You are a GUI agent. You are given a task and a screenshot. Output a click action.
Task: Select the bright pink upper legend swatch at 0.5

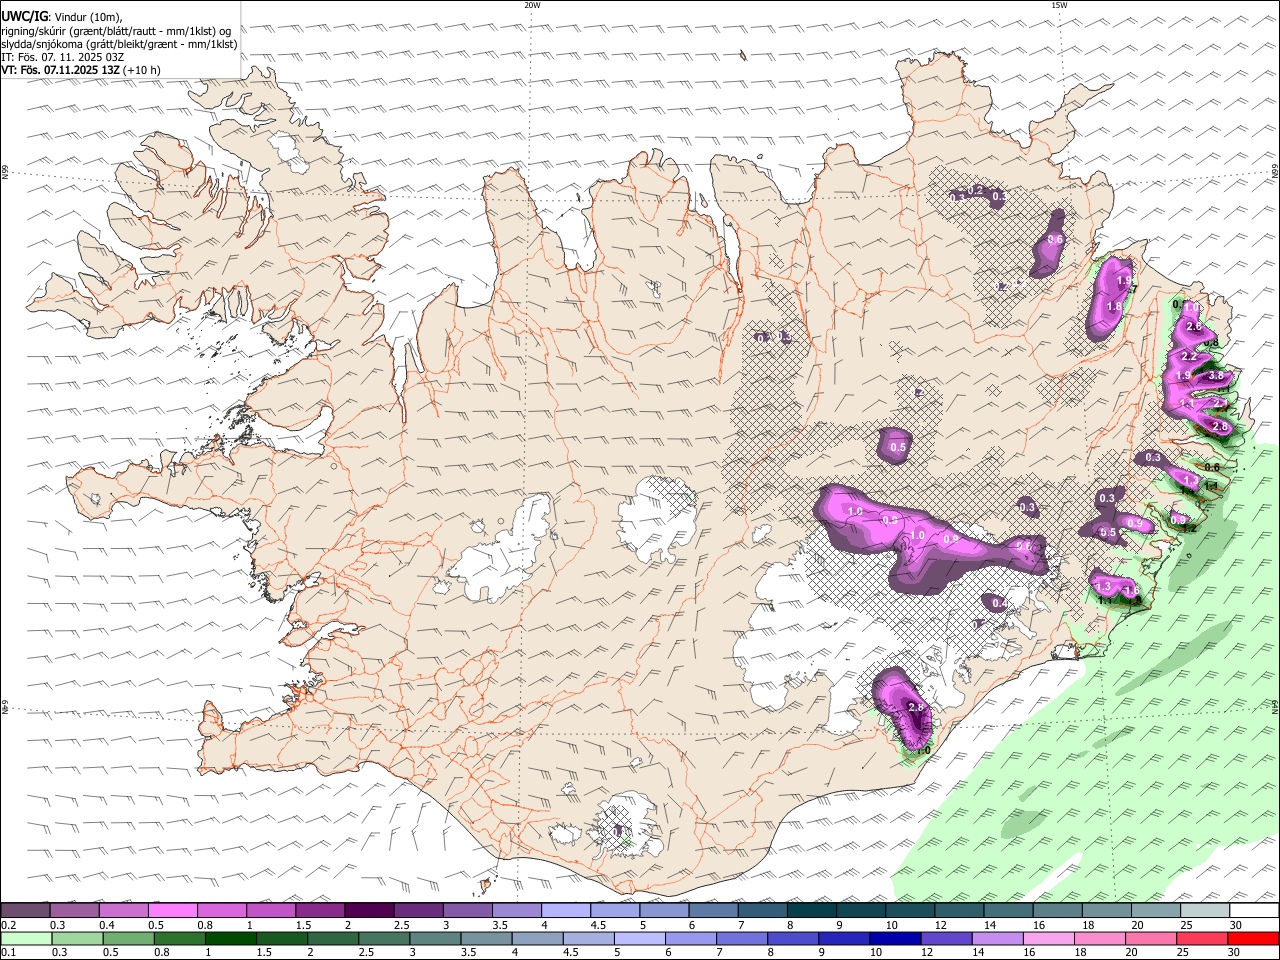173,911
